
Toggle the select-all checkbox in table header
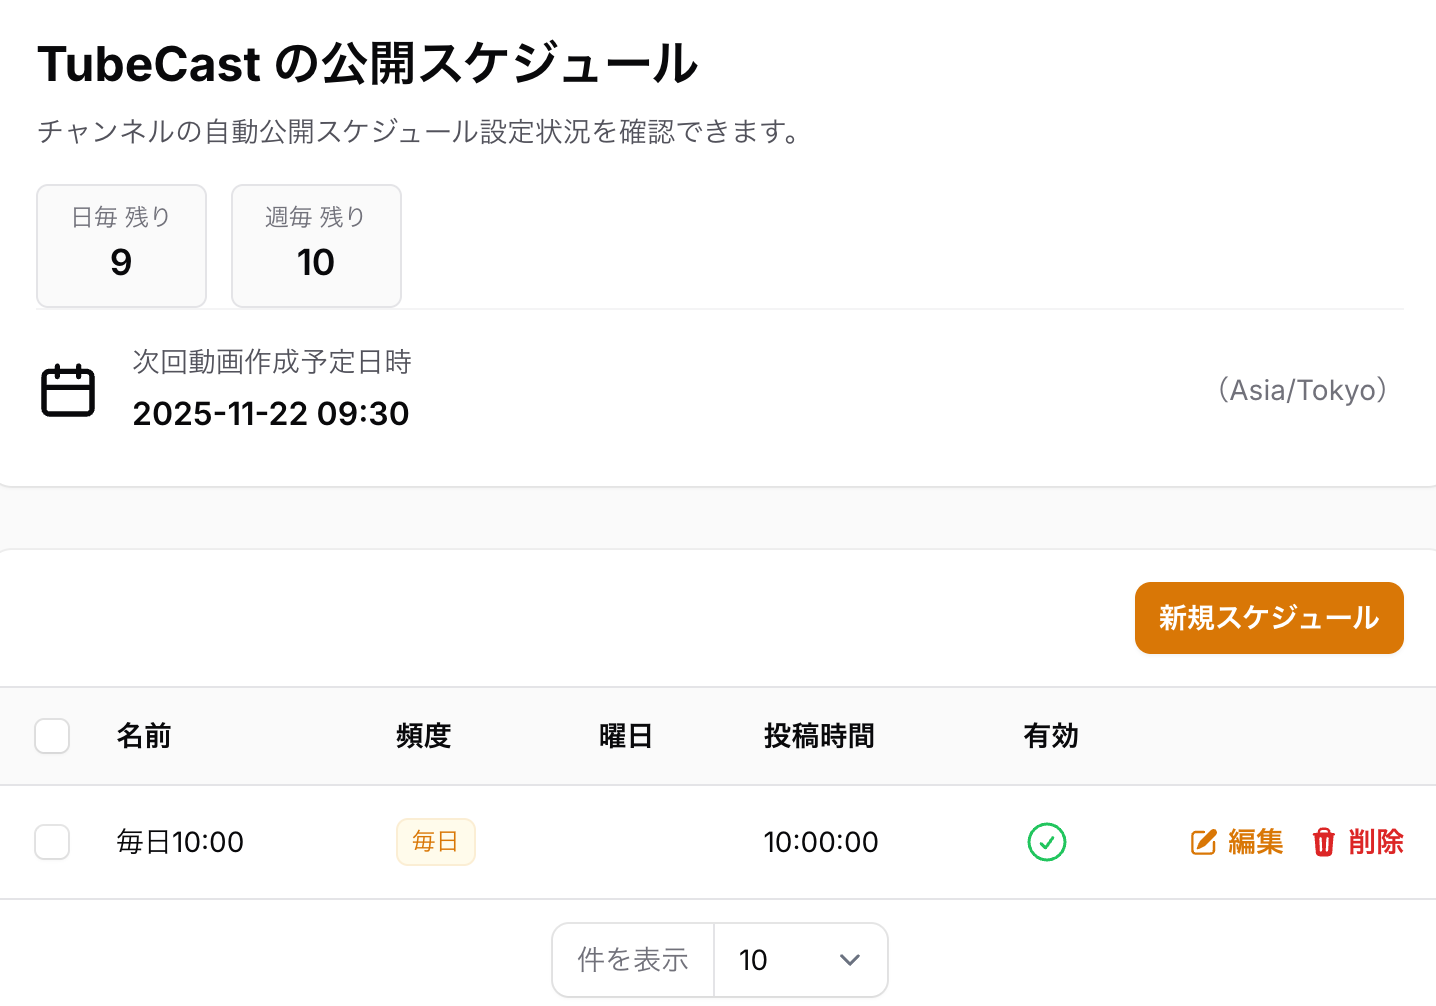coord(52,736)
